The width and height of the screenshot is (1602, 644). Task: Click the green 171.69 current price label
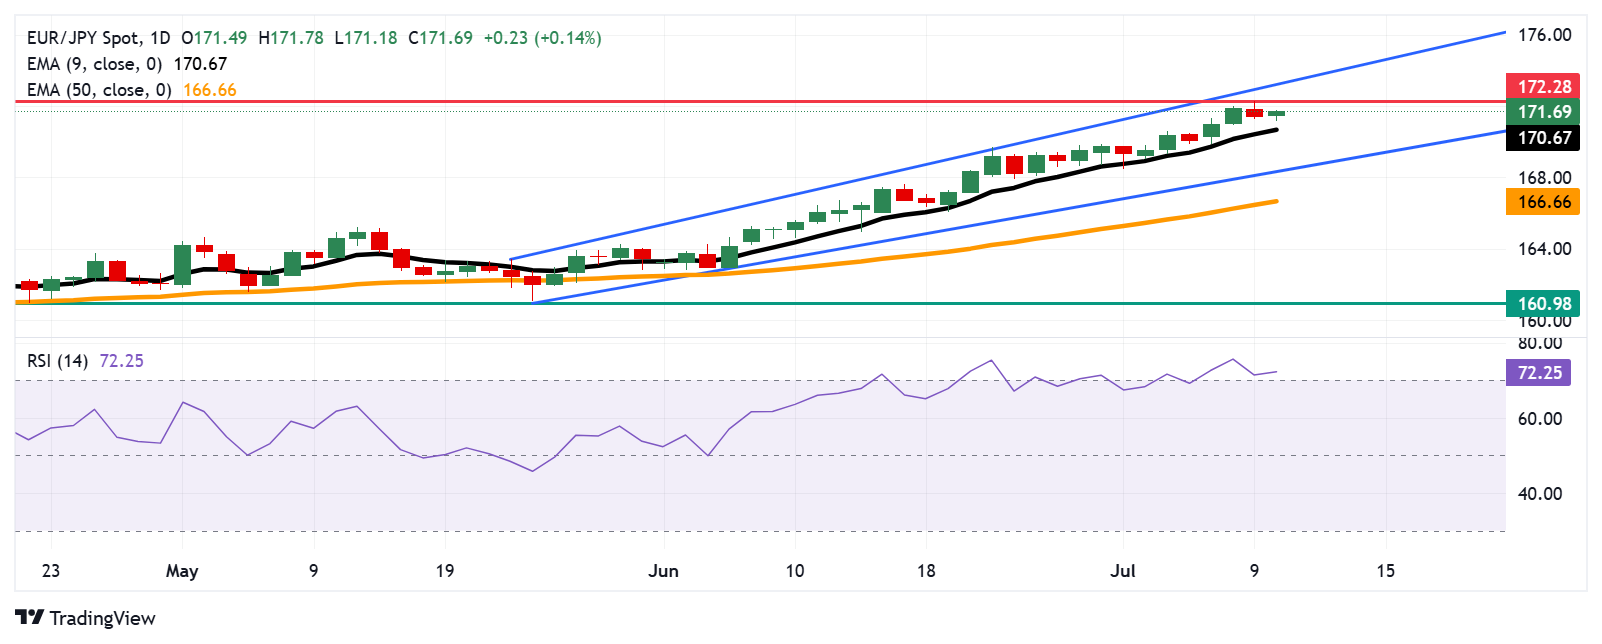coord(1543,112)
